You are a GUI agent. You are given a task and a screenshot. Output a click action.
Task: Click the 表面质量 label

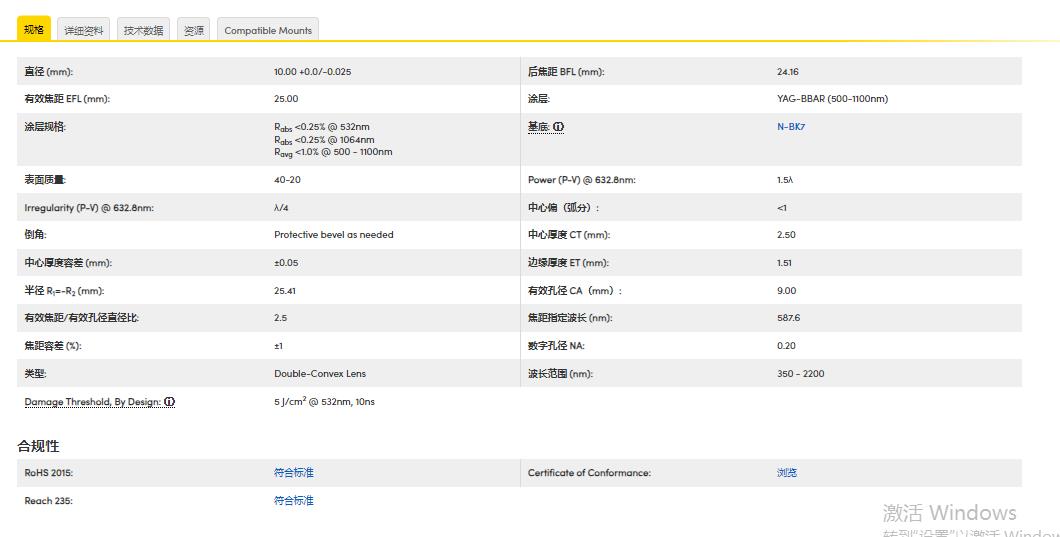(x=45, y=180)
